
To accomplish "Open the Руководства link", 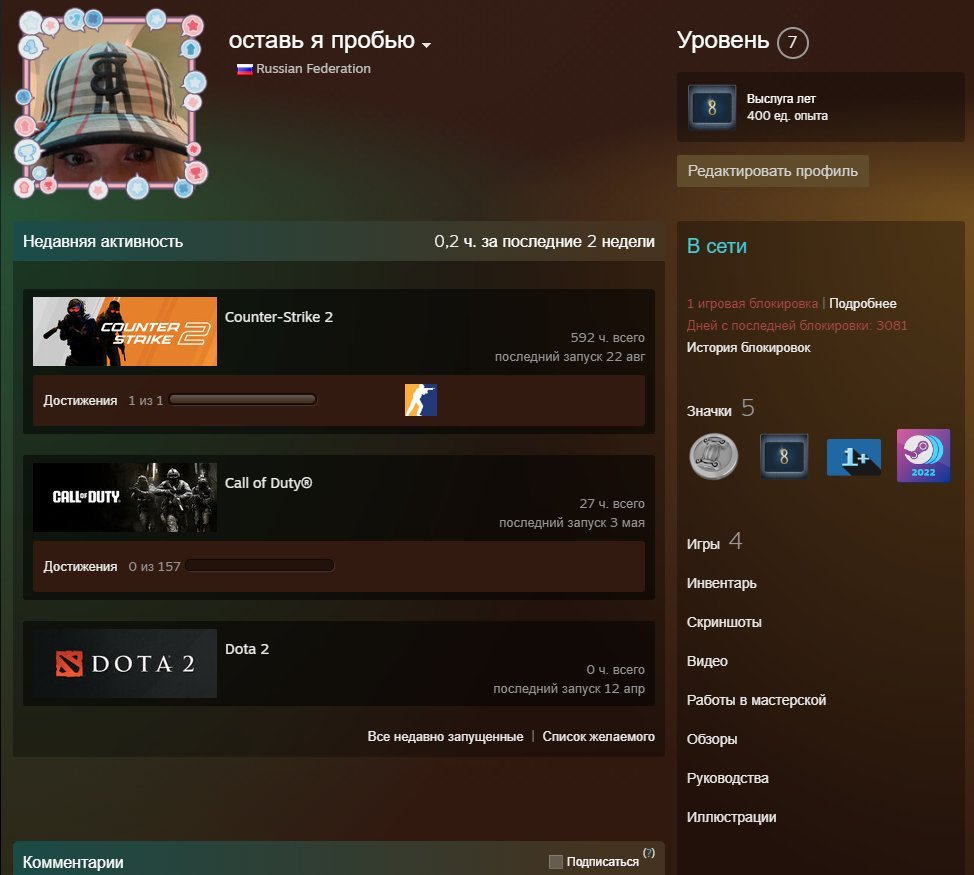I will coord(727,778).
